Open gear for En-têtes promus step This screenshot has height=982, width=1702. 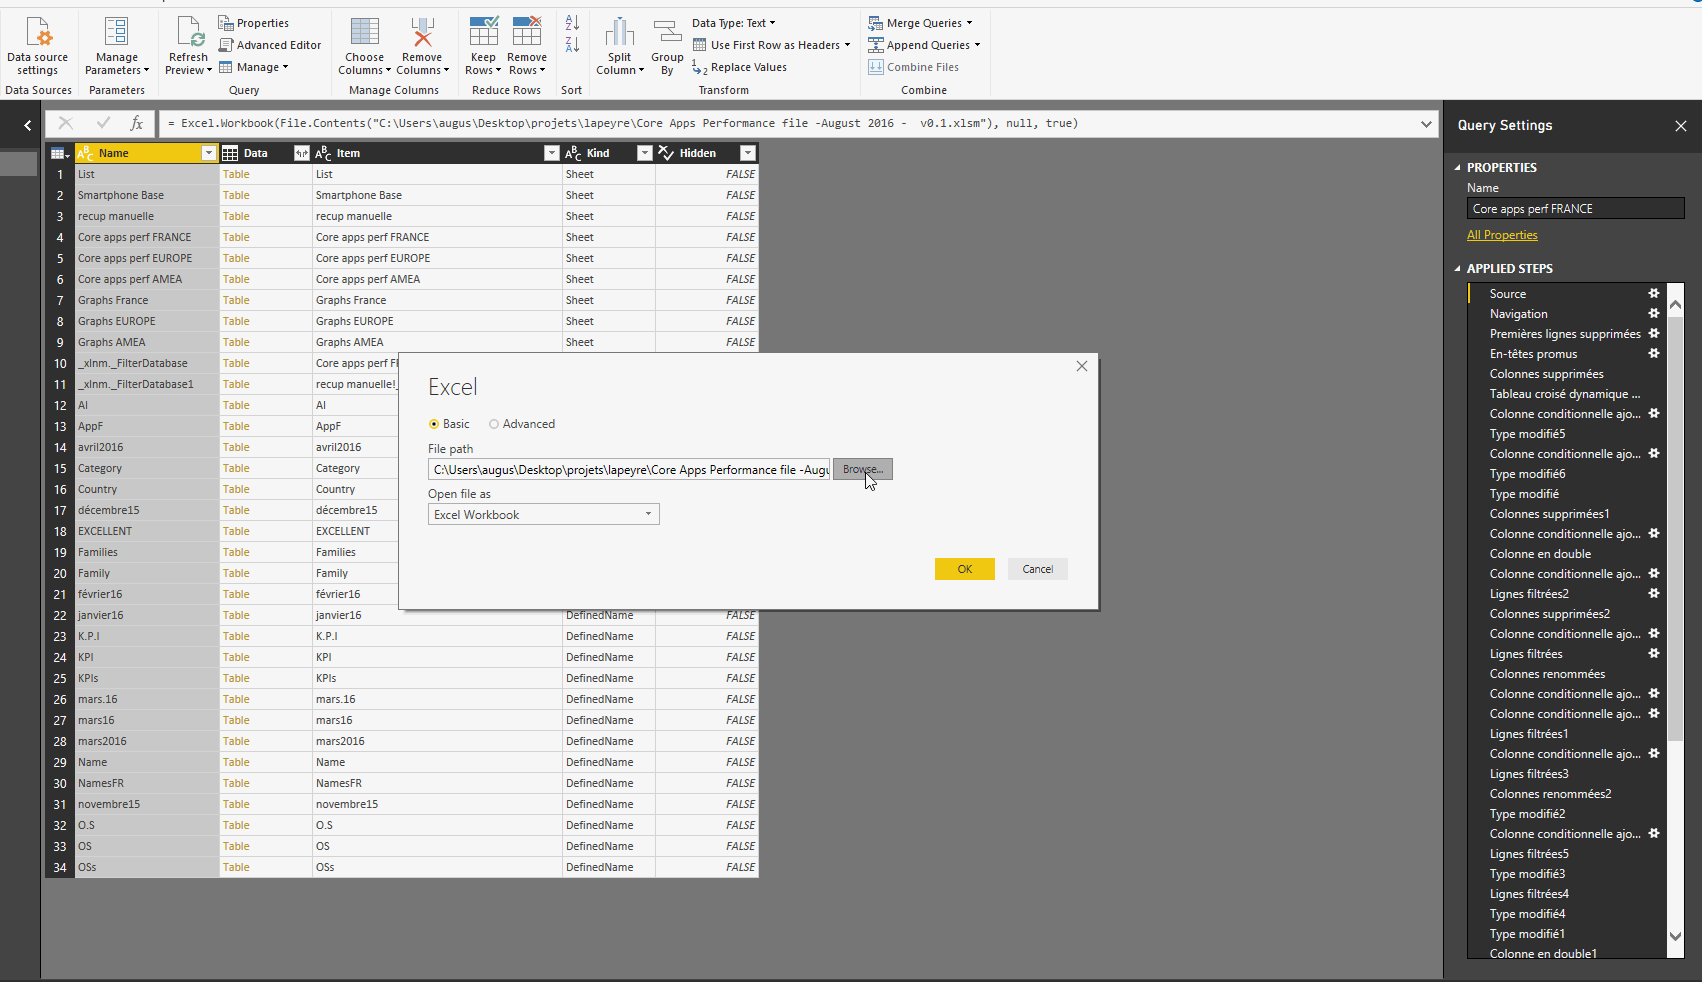(1654, 354)
